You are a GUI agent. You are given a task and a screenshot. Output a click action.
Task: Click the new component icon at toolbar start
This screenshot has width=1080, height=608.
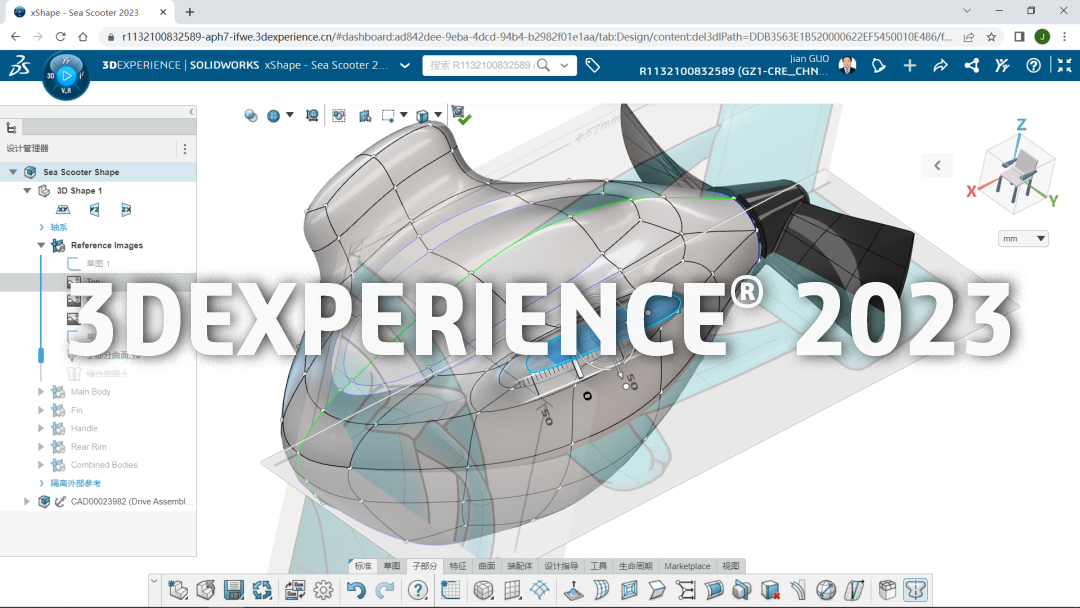coord(178,590)
